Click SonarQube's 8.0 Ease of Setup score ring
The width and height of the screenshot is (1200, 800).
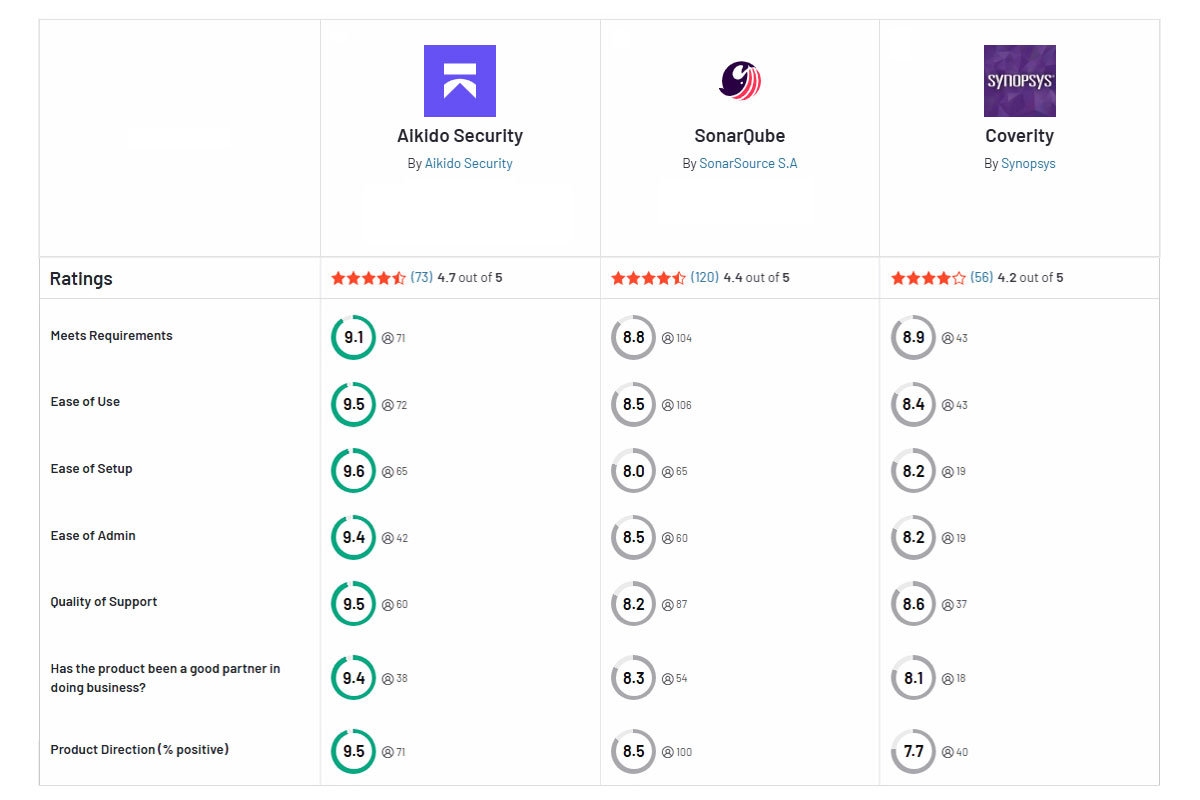[634, 471]
